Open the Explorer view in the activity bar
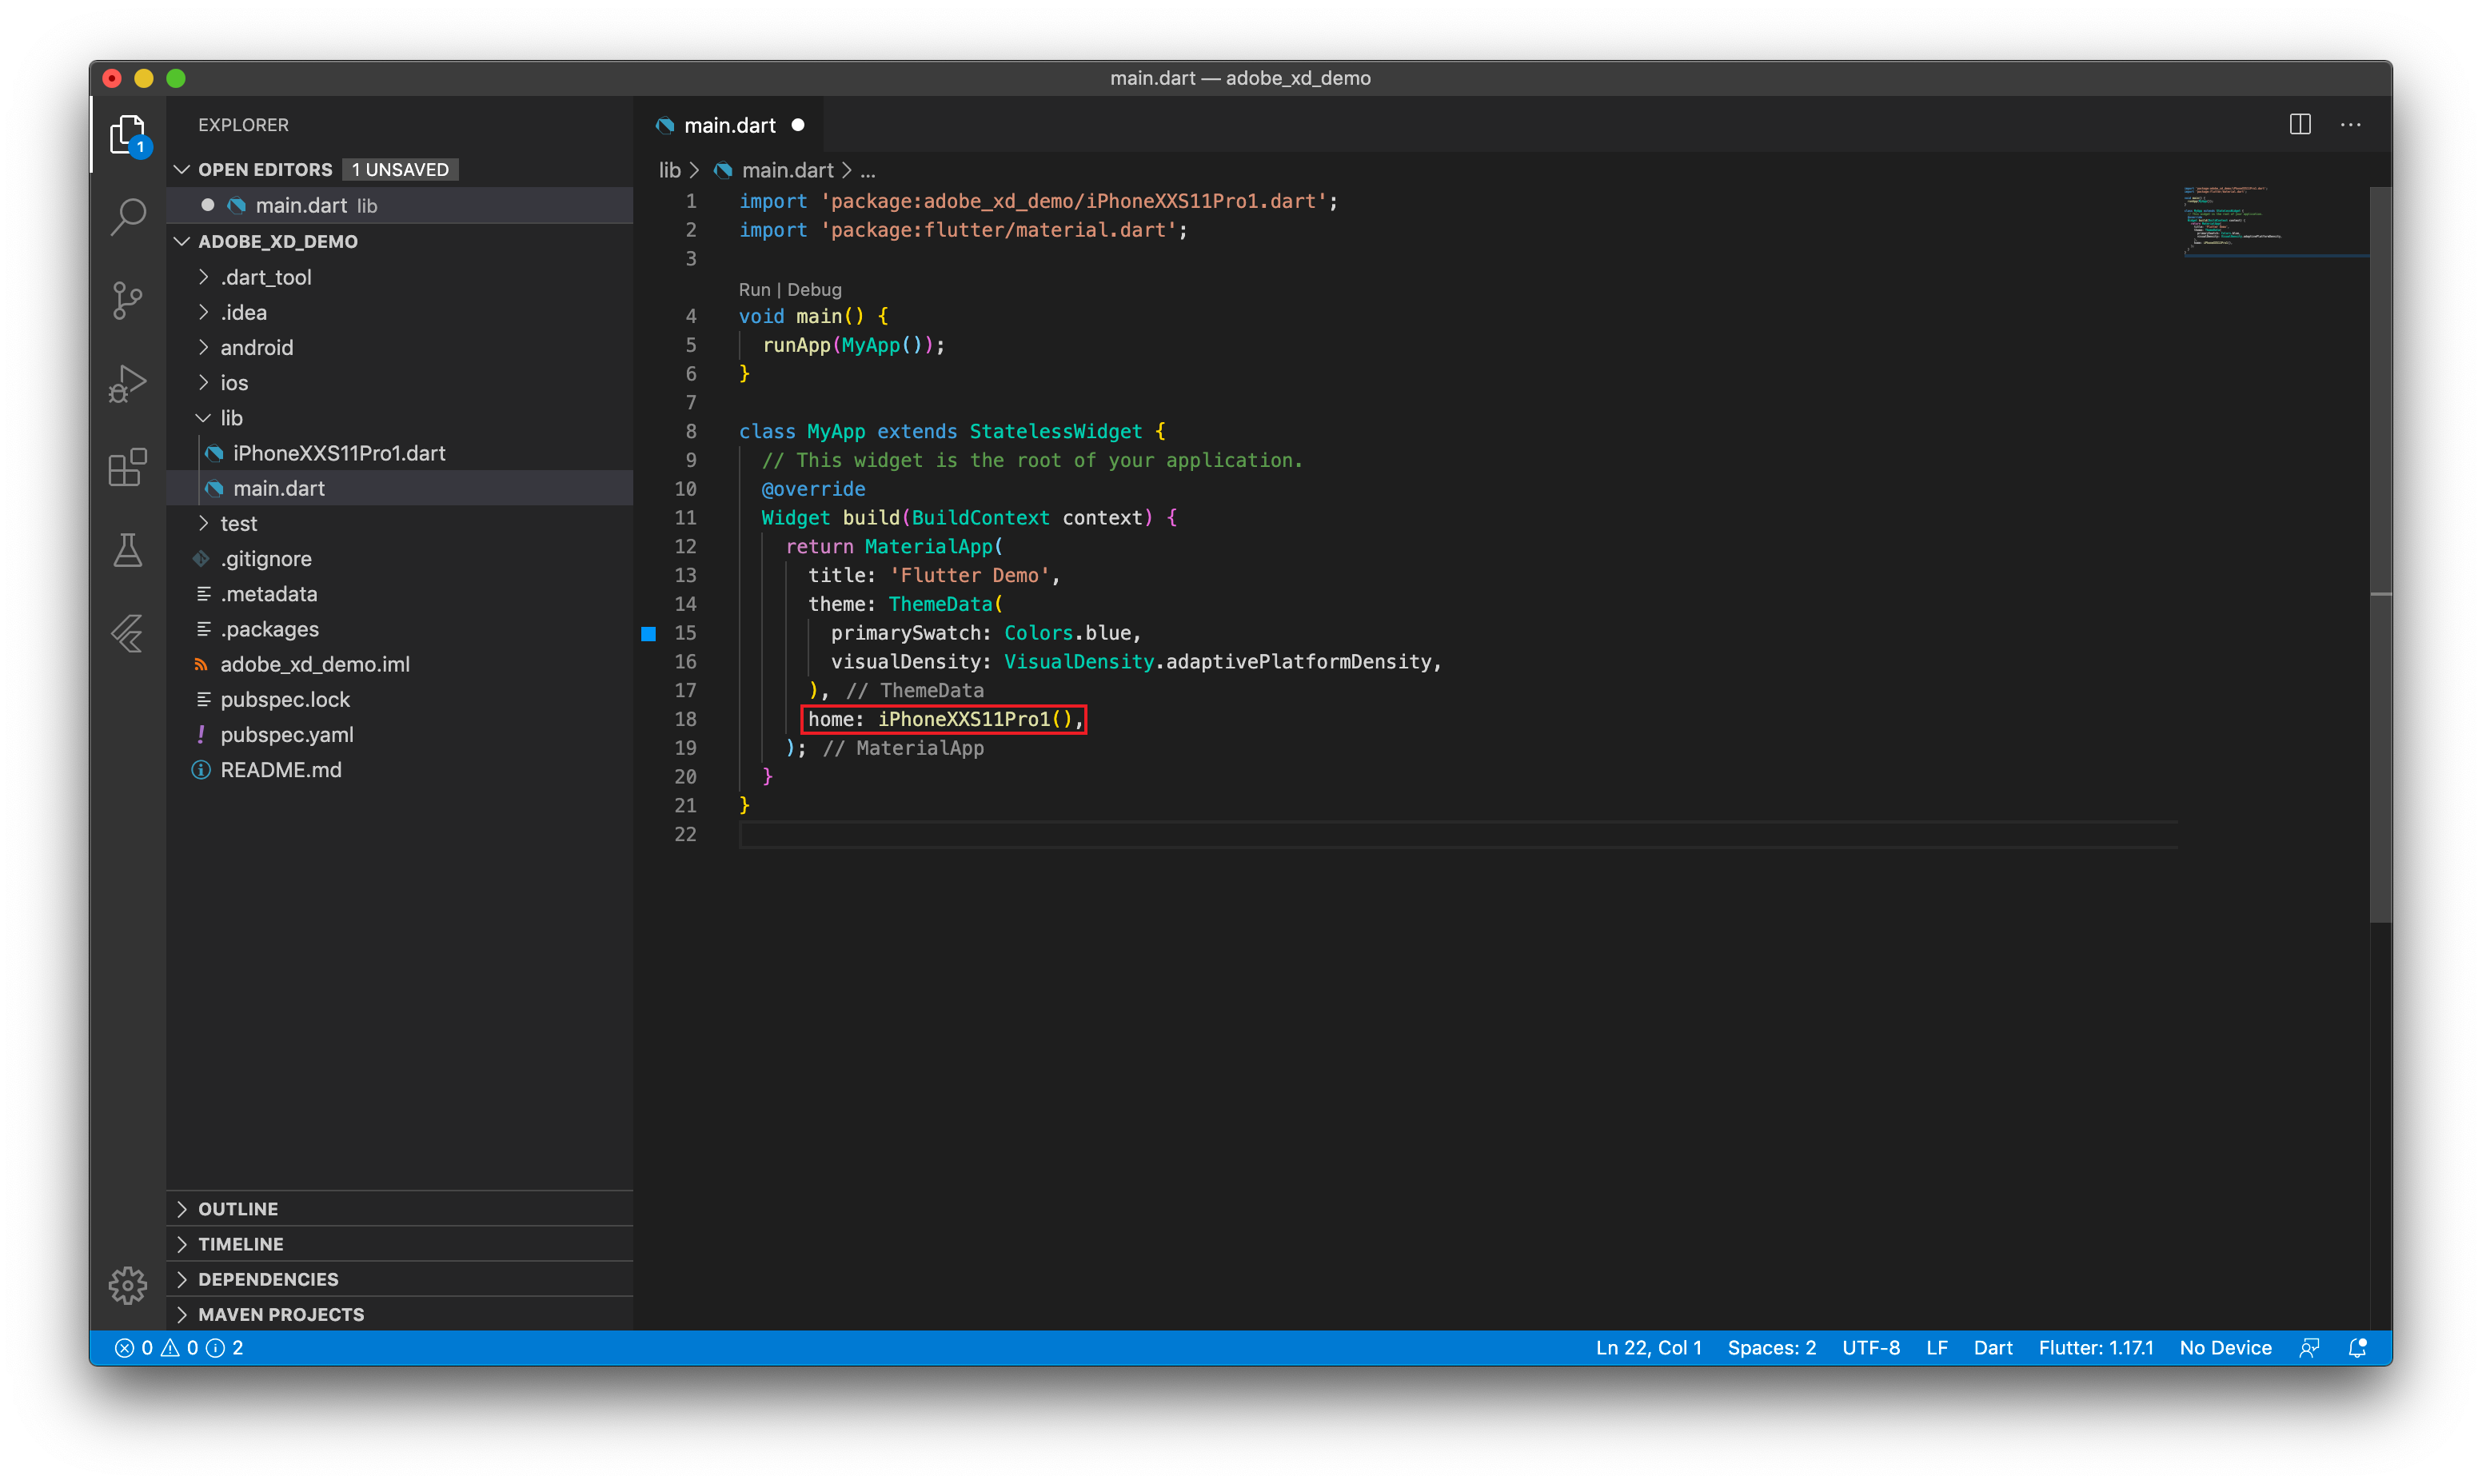Screen dimensions: 2482x1484 (x=128, y=133)
